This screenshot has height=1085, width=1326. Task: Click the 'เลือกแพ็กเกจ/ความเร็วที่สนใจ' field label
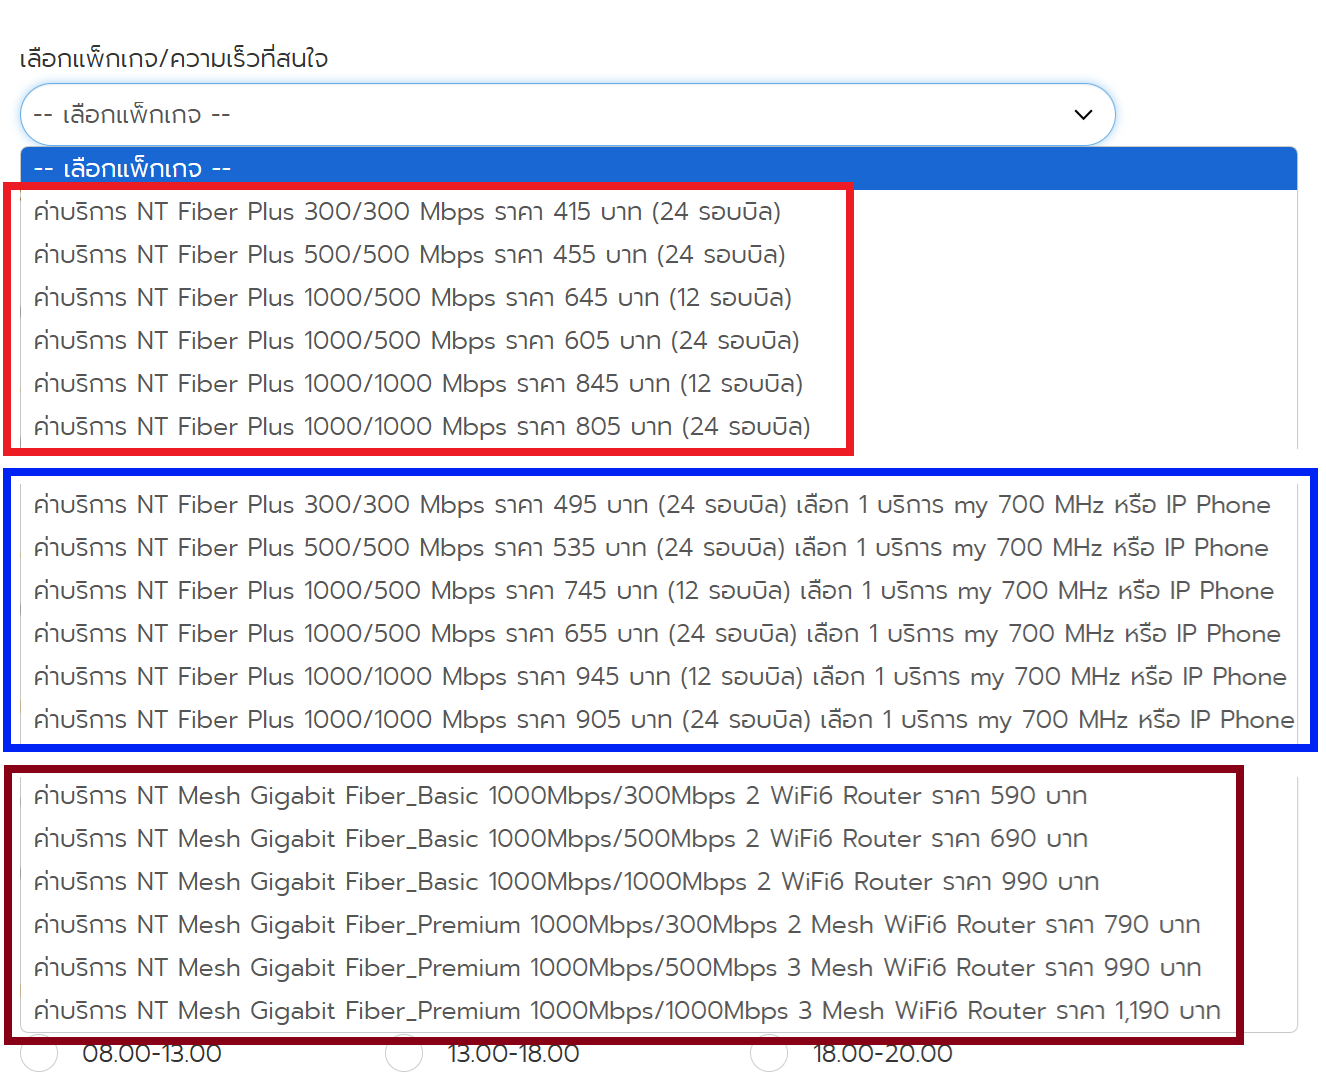click(174, 59)
